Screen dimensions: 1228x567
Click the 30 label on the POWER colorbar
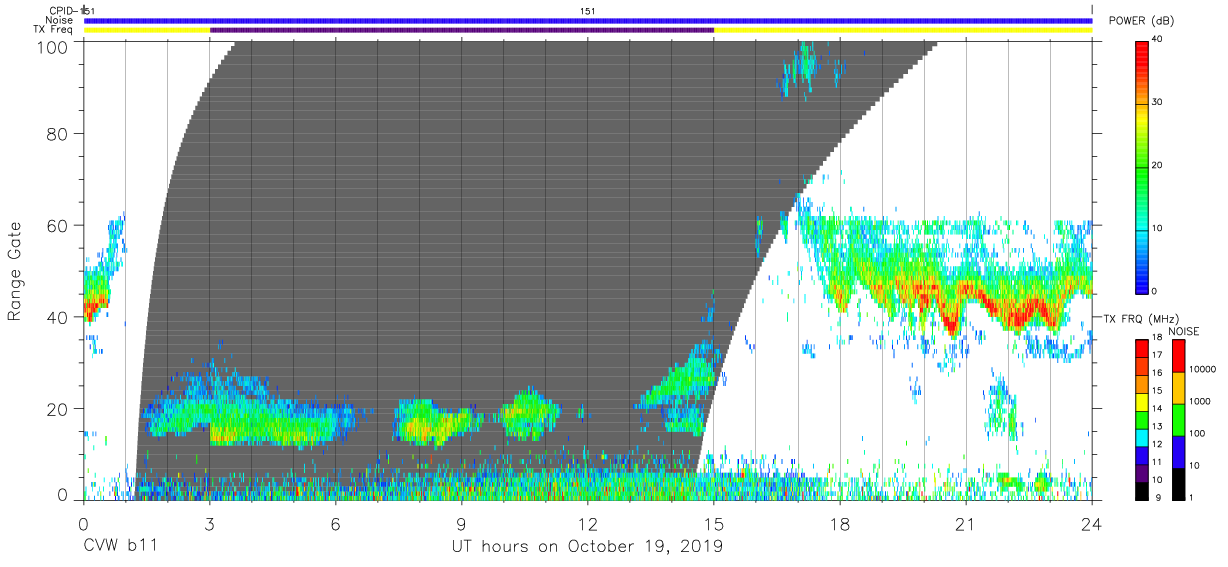click(1158, 103)
